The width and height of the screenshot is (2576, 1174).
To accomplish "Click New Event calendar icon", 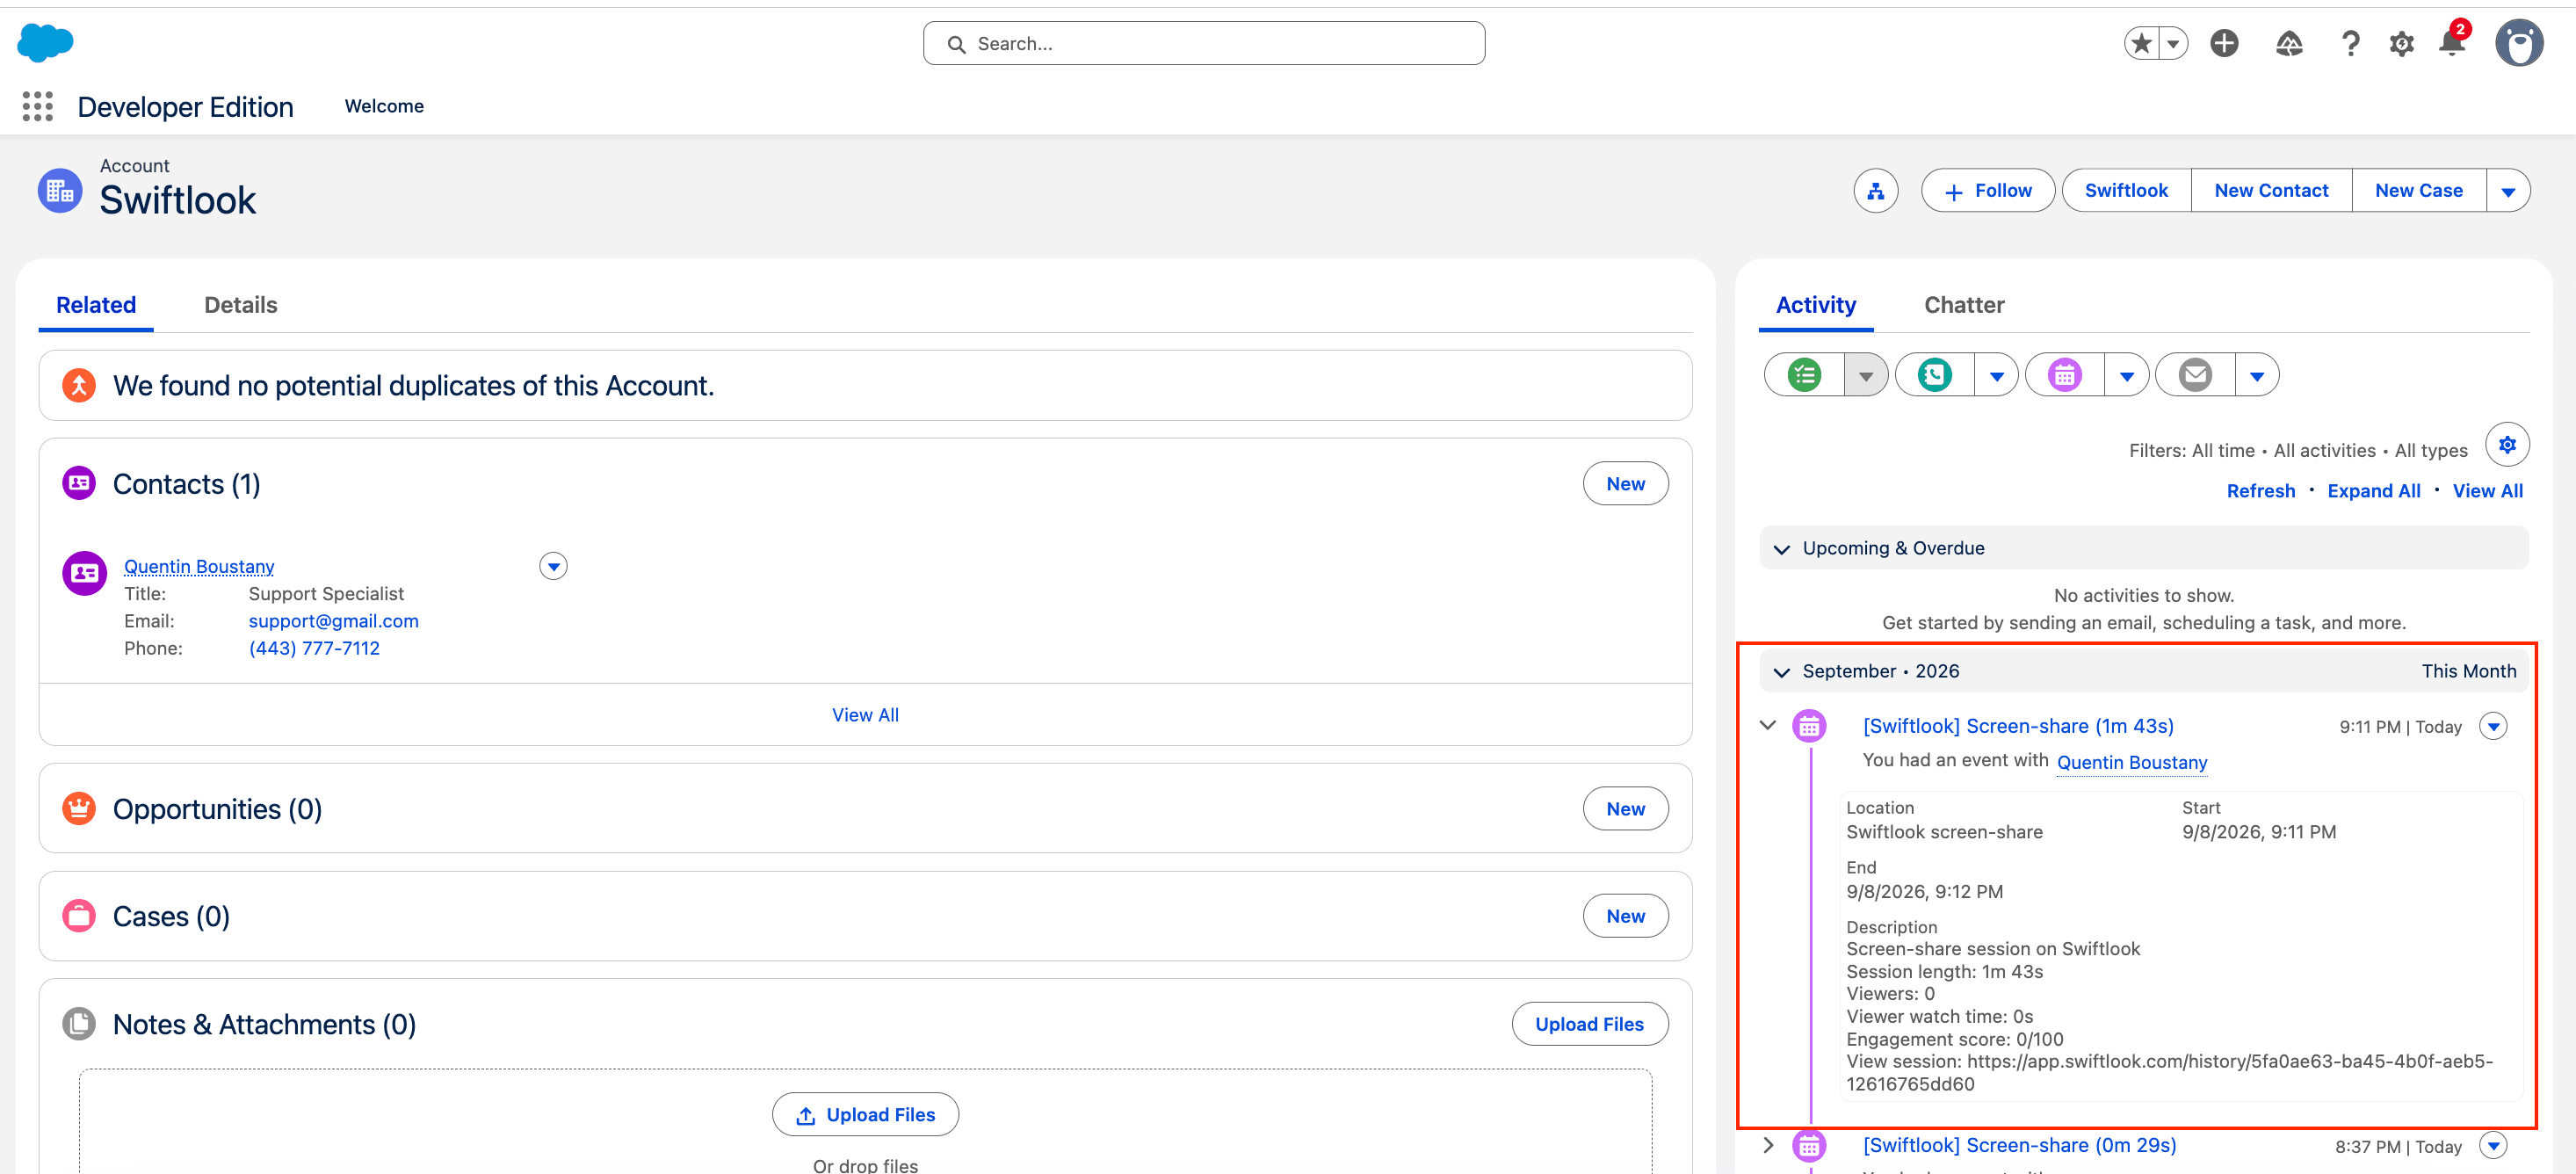I will (x=2064, y=375).
